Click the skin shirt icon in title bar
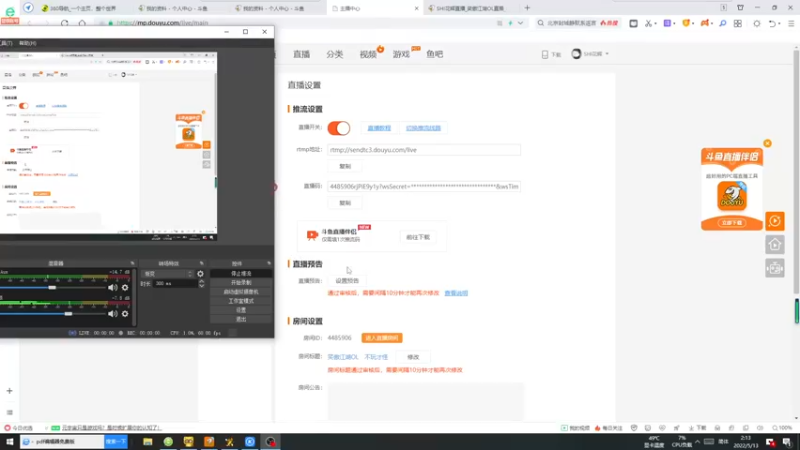Image resolution: width=800 pixels, height=450 pixels. click(740, 8)
